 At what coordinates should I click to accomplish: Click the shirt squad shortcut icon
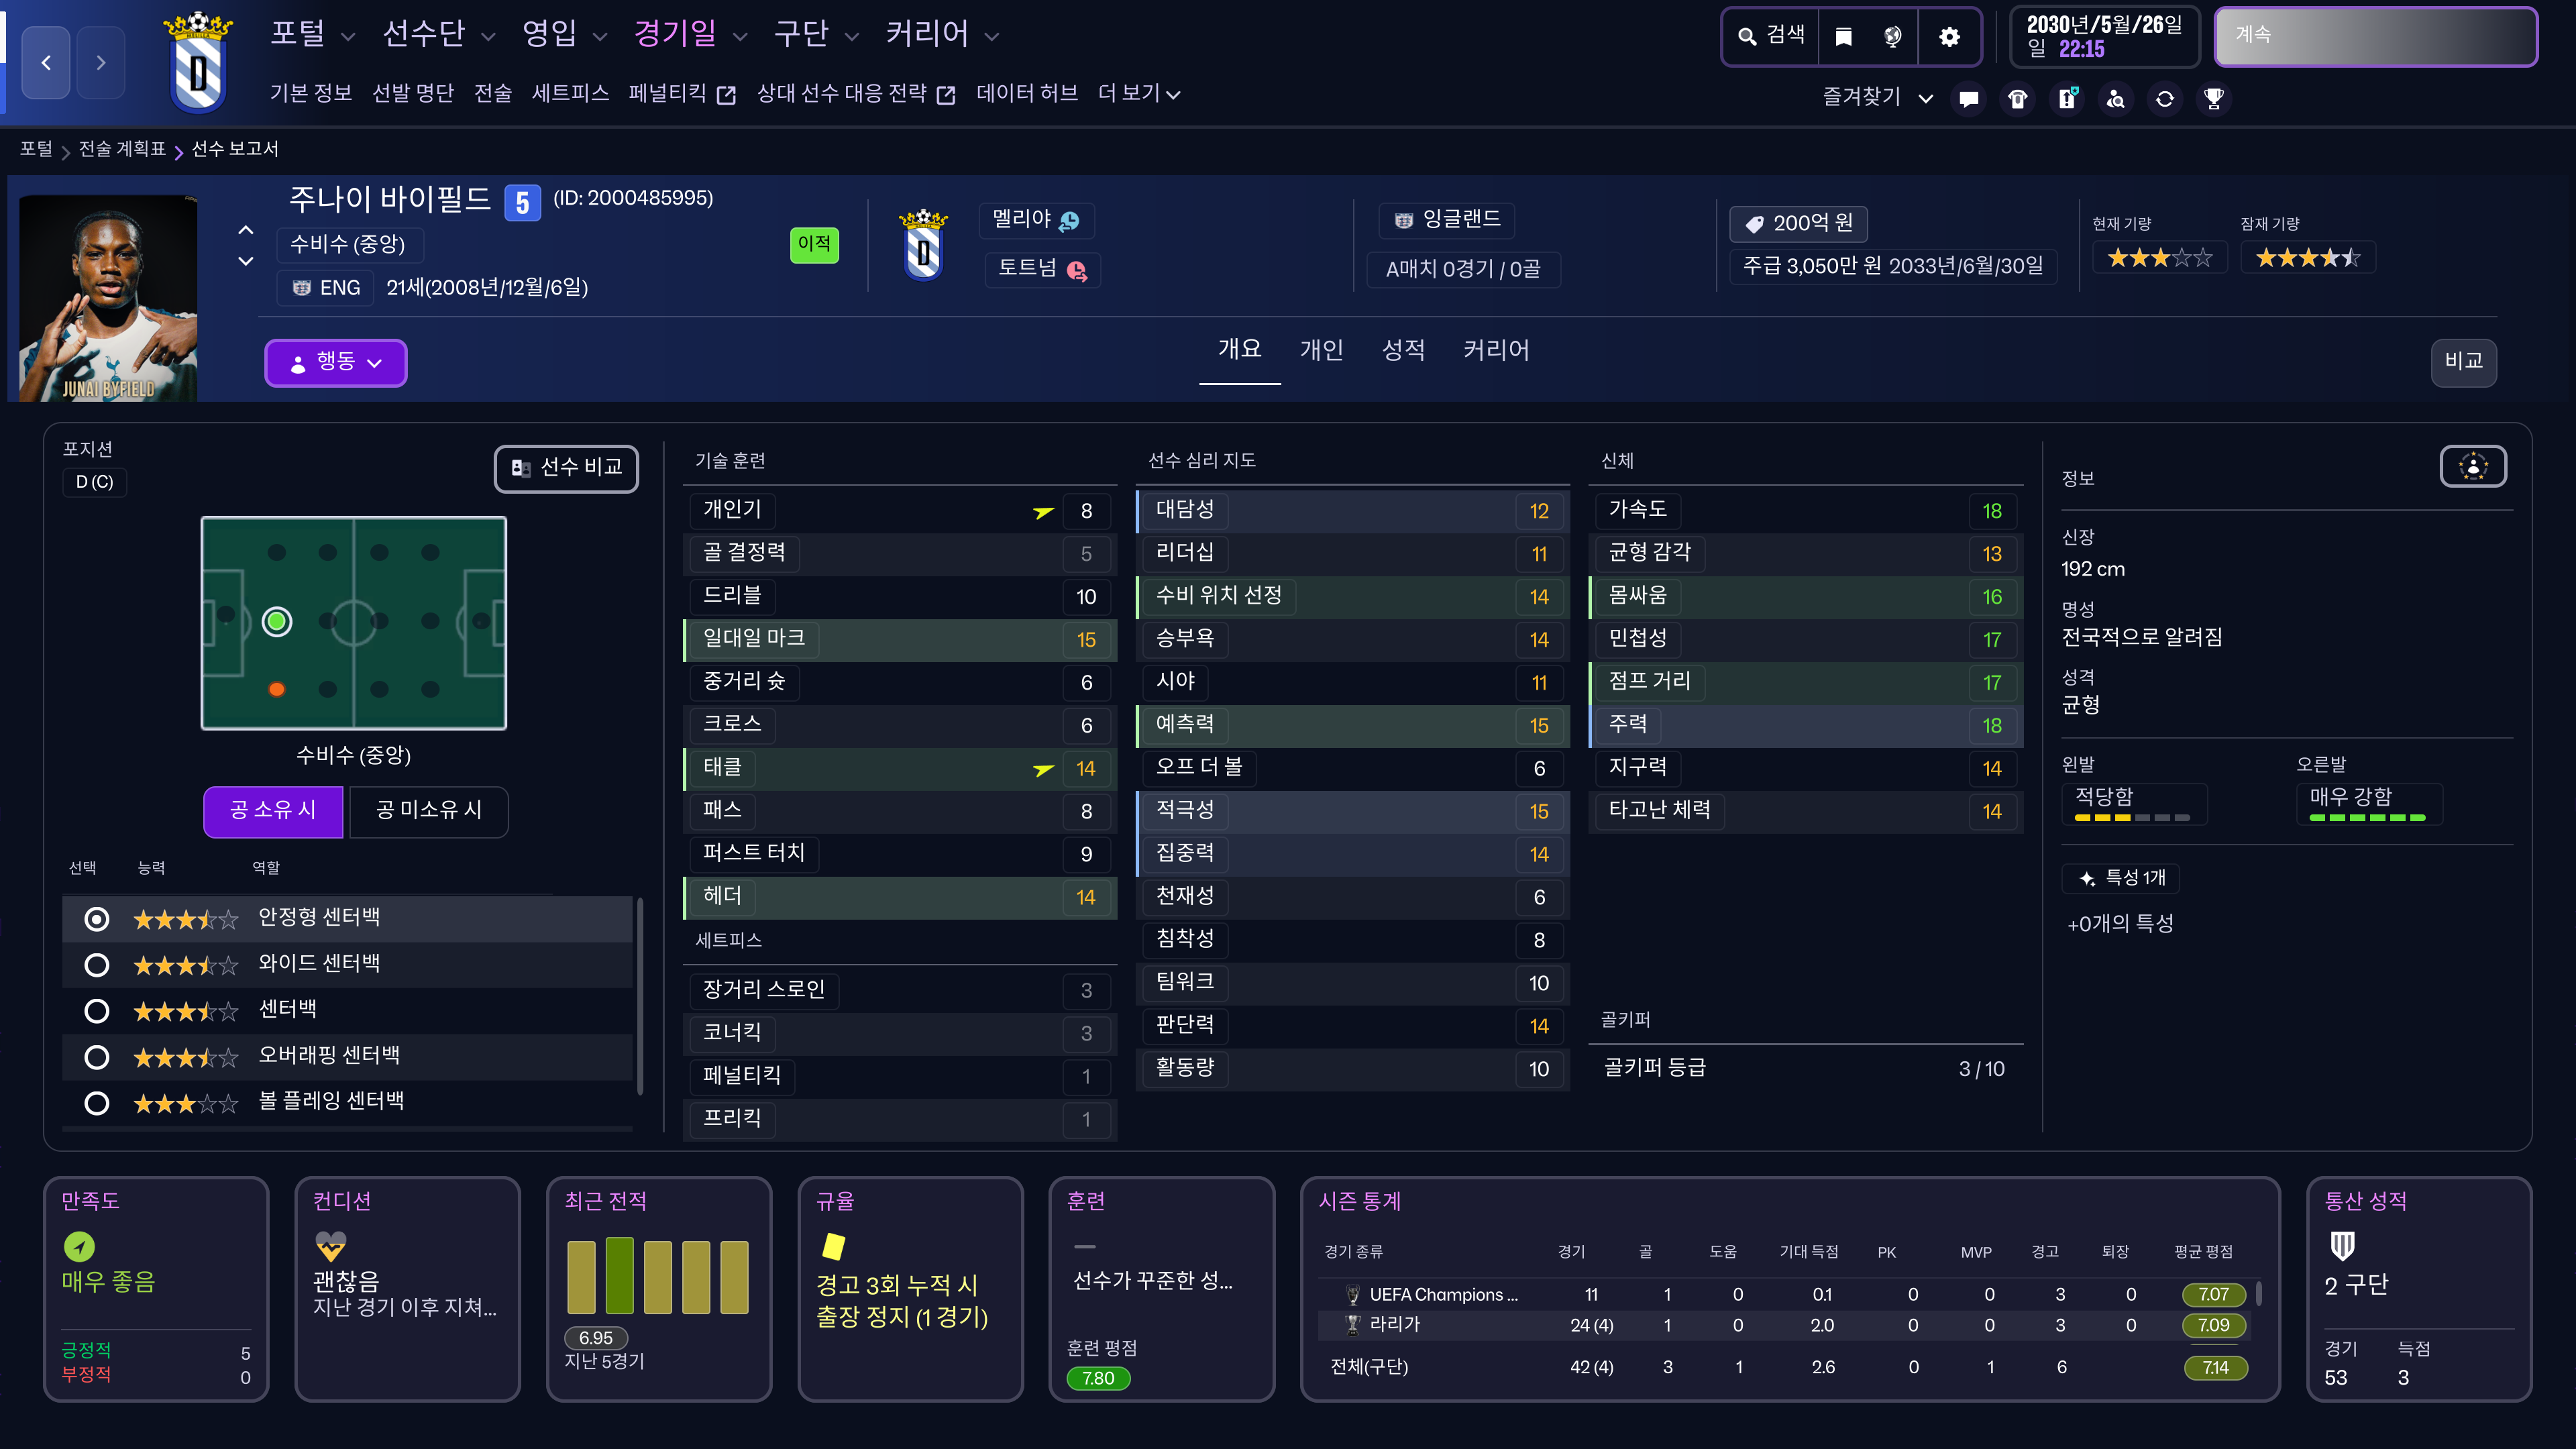(2017, 98)
